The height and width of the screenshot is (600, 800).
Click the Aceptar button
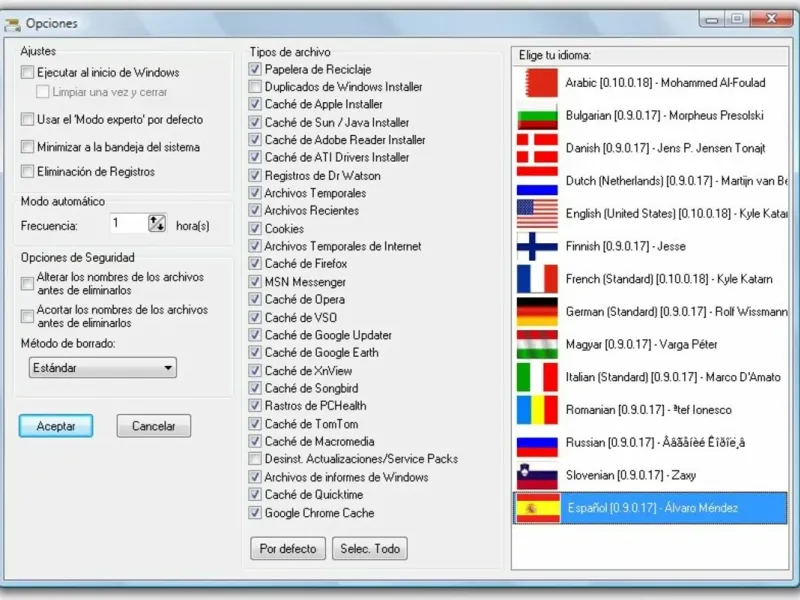tap(56, 426)
